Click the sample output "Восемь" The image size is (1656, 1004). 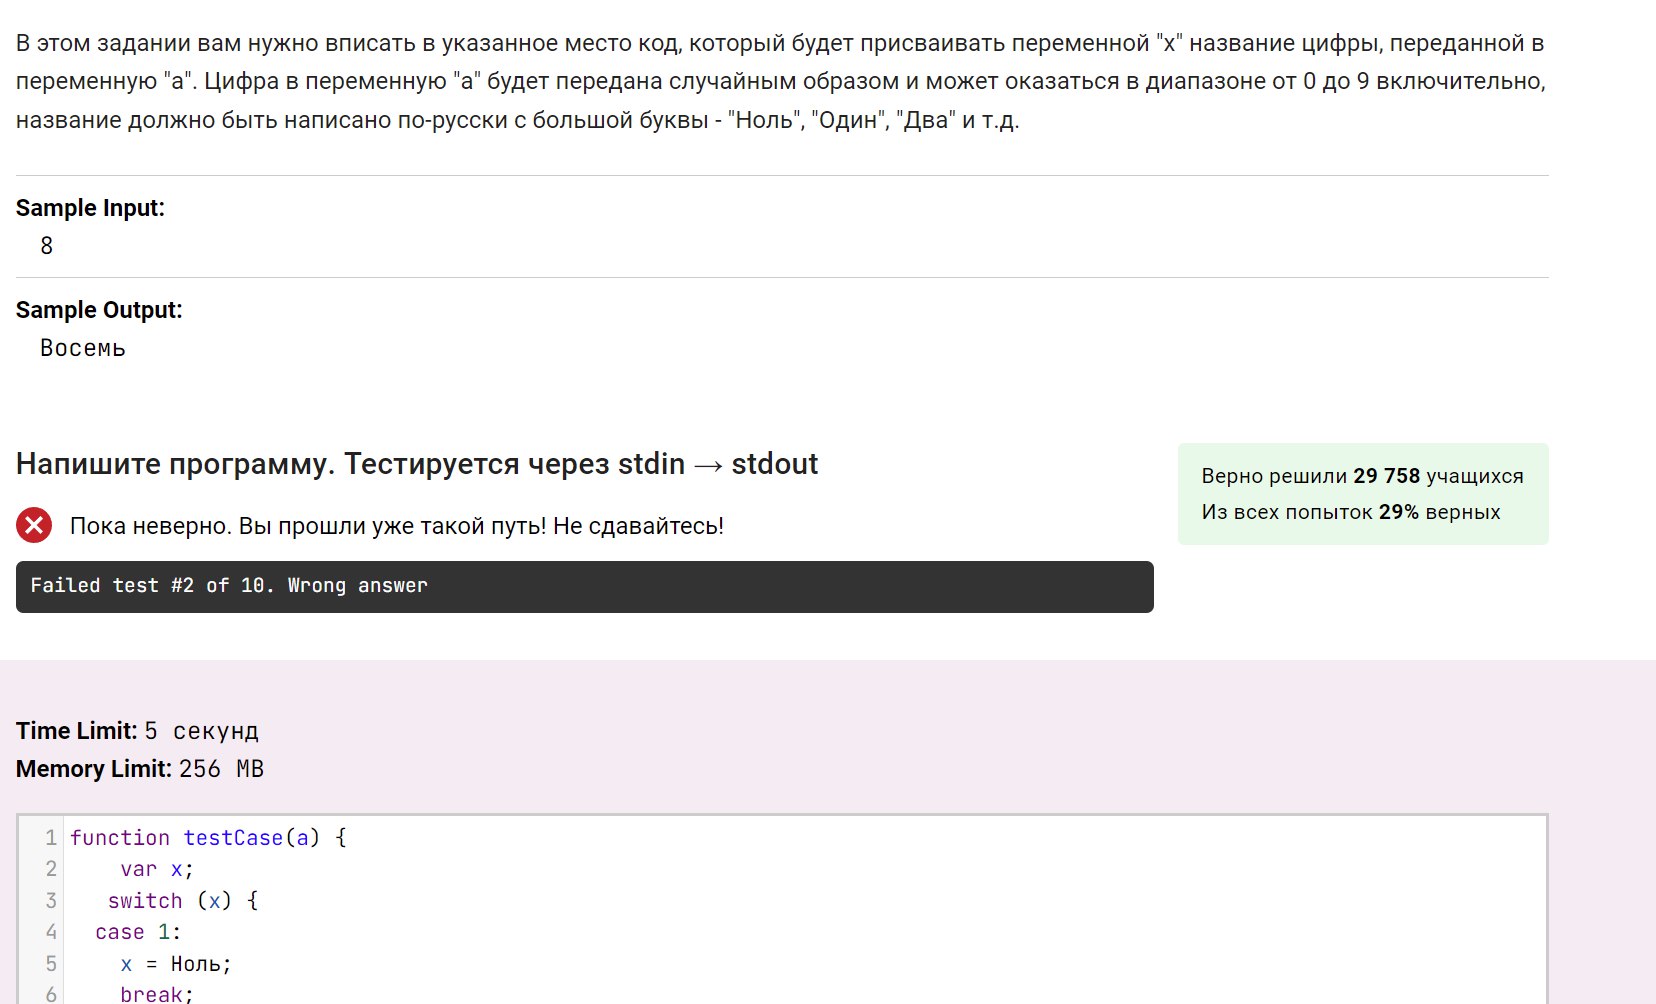pyautogui.click(x=83, y=348)
